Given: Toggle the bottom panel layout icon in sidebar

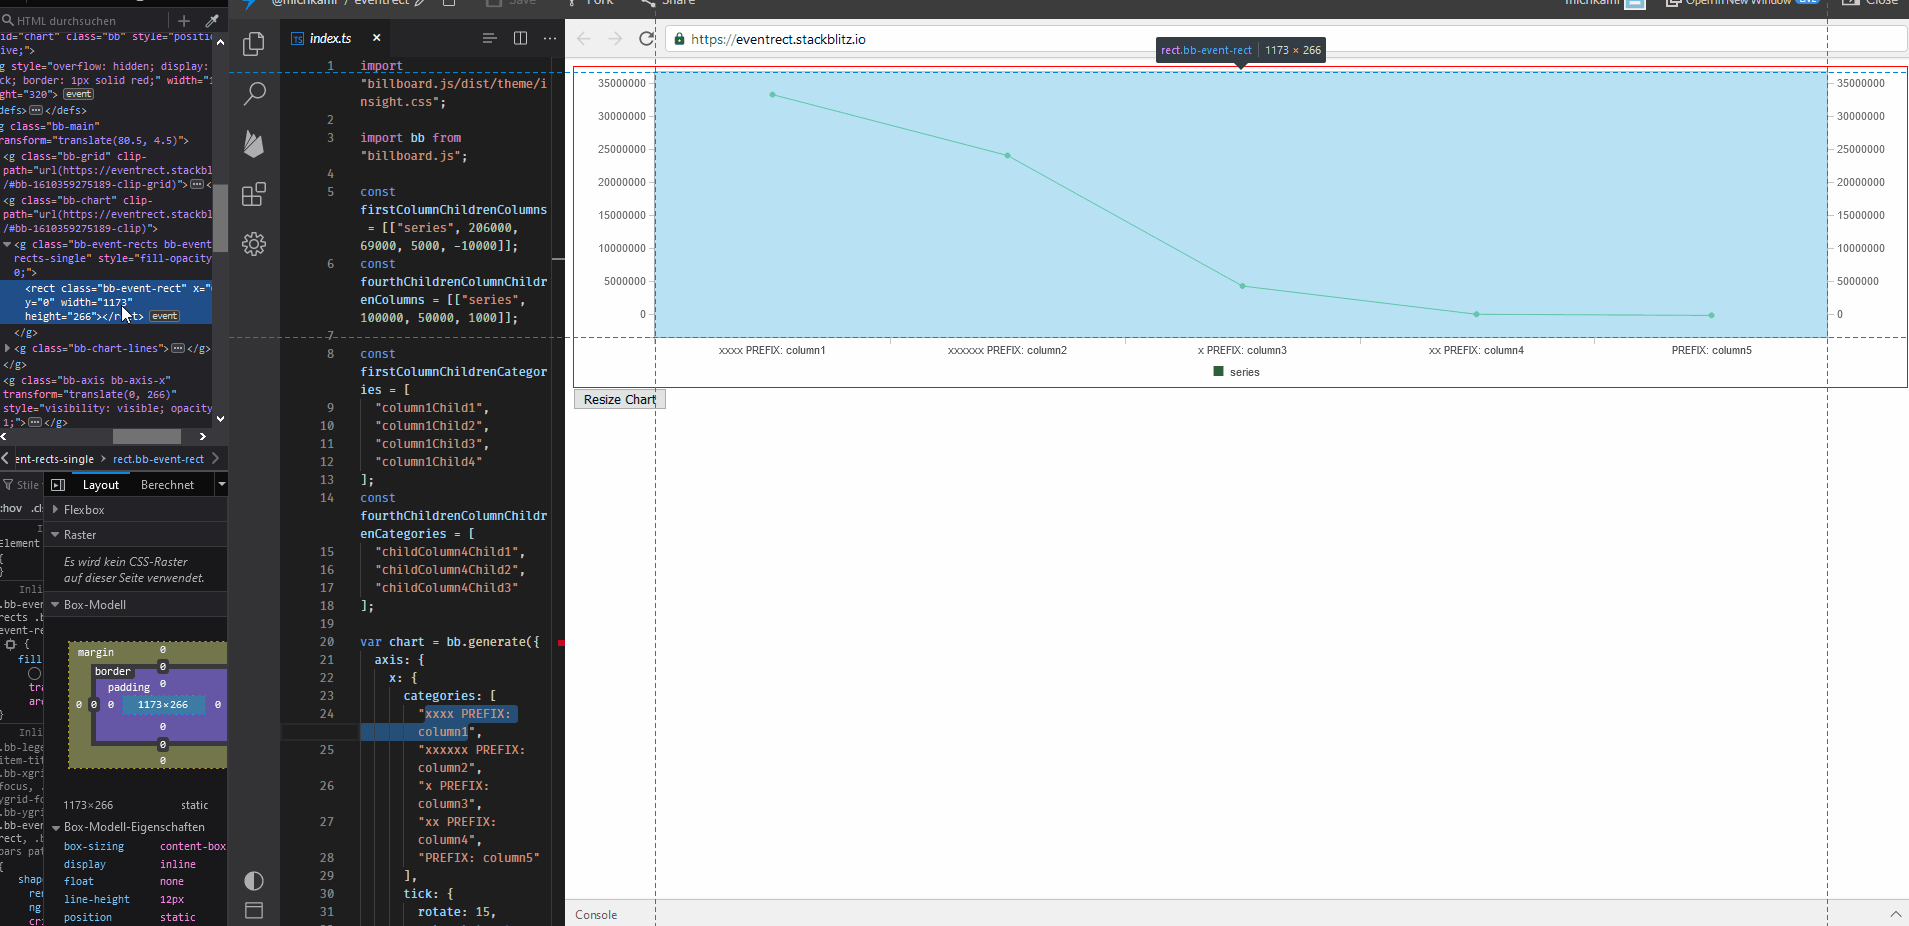Looking at the screenshot, I should 254,911.
